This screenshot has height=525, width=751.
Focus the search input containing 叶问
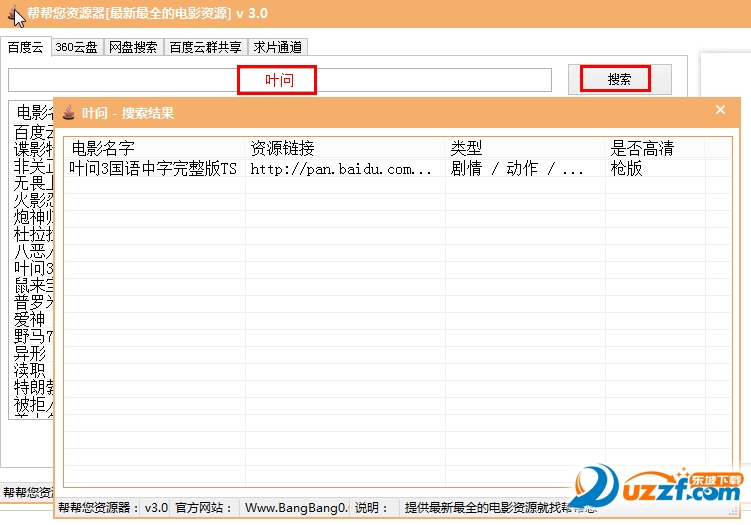[x=280, y=80]
